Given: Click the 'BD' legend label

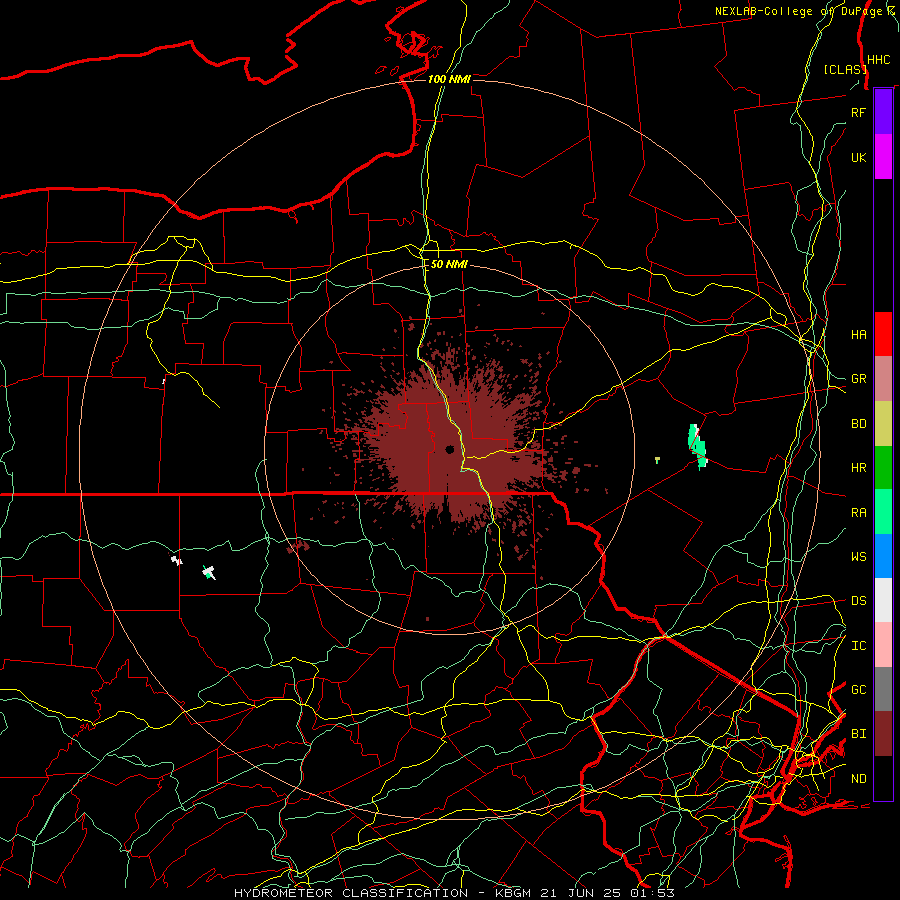Looking at the screenshot, I should coord(858,424).
